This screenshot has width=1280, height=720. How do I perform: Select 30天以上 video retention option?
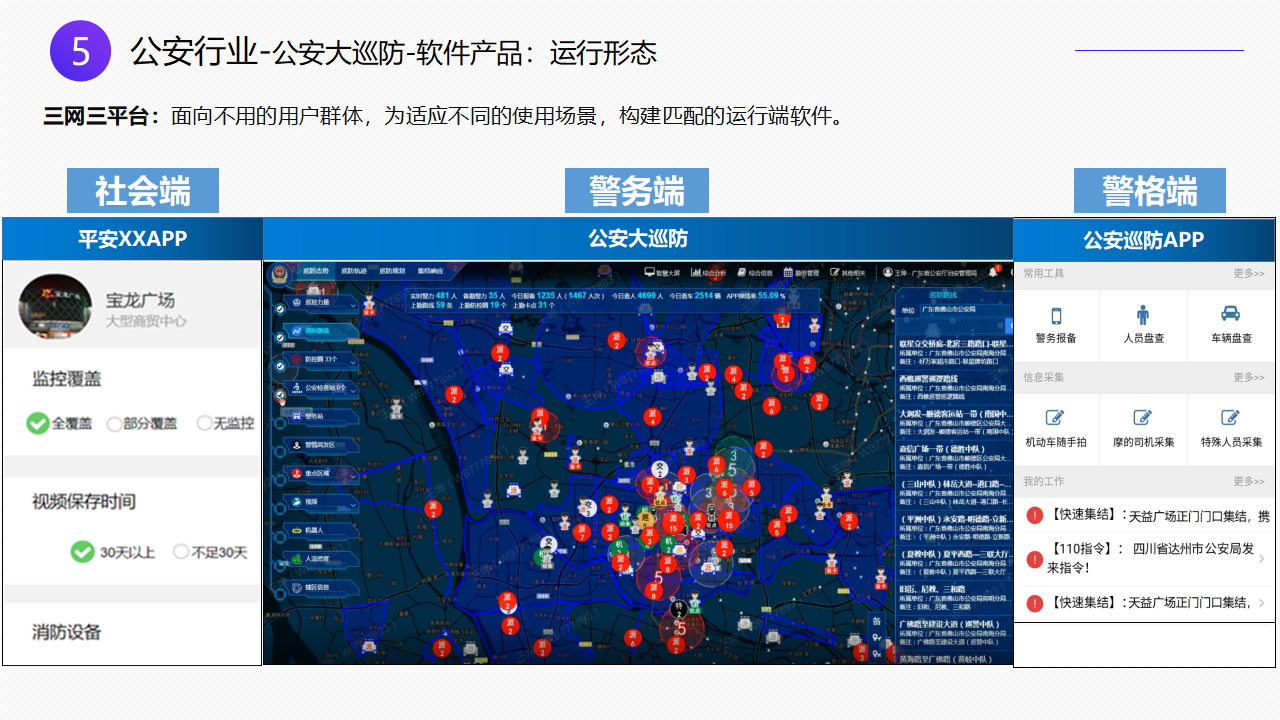coord(112,551)
